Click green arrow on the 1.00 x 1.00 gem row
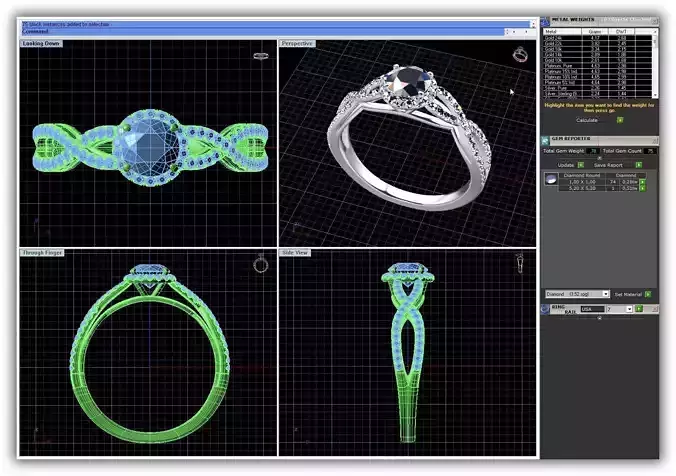This screenshot has height=476, width=676. click(x=642, y=182)
